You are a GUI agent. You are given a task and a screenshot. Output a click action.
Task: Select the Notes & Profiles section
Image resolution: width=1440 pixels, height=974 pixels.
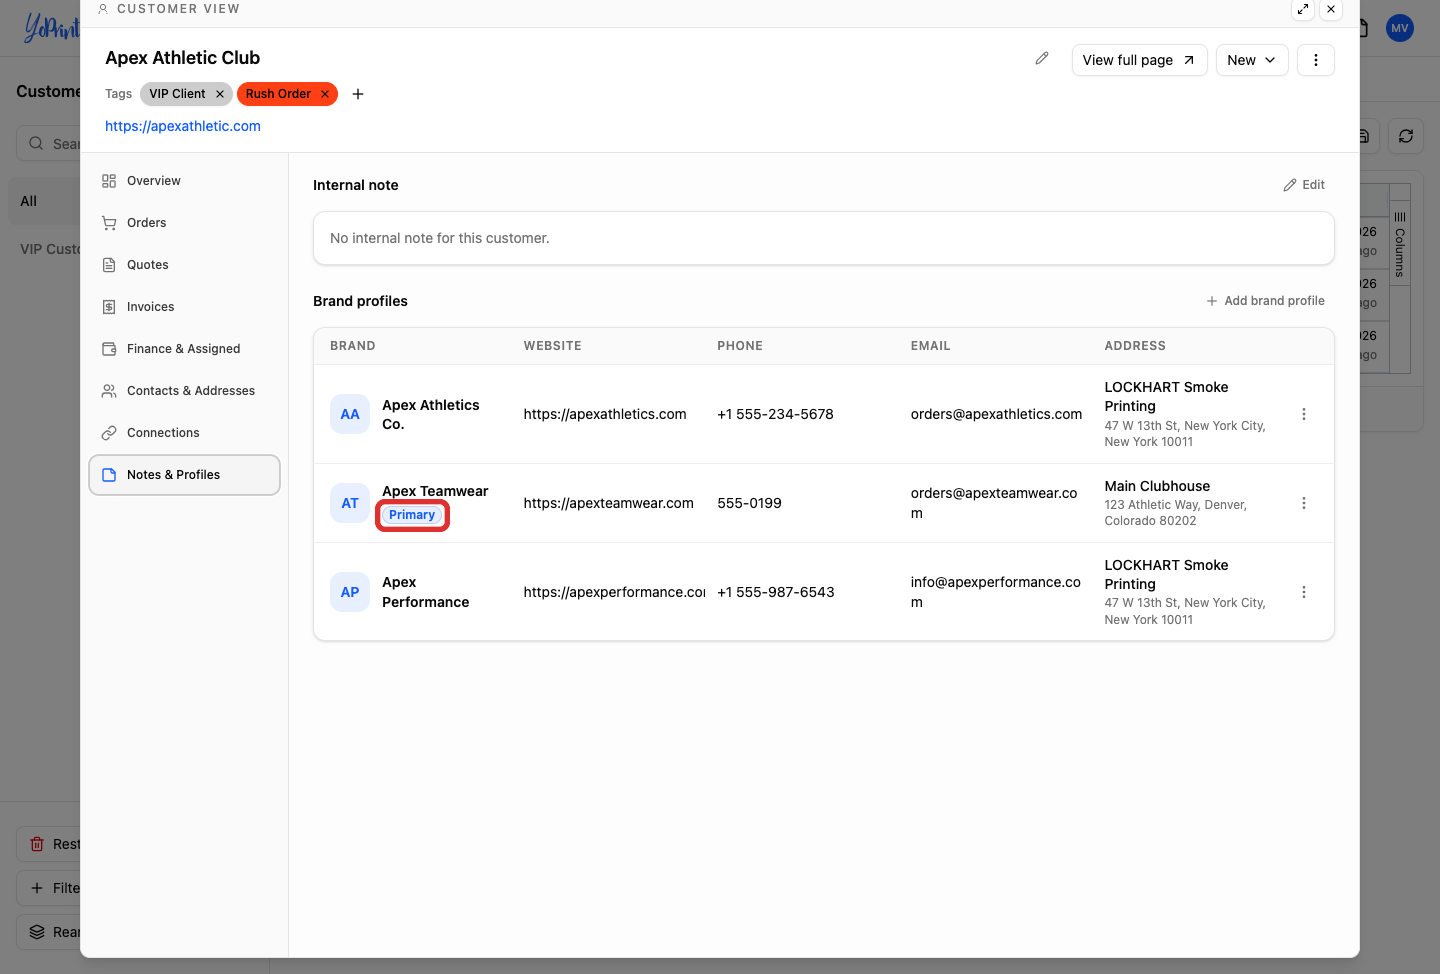184,475
